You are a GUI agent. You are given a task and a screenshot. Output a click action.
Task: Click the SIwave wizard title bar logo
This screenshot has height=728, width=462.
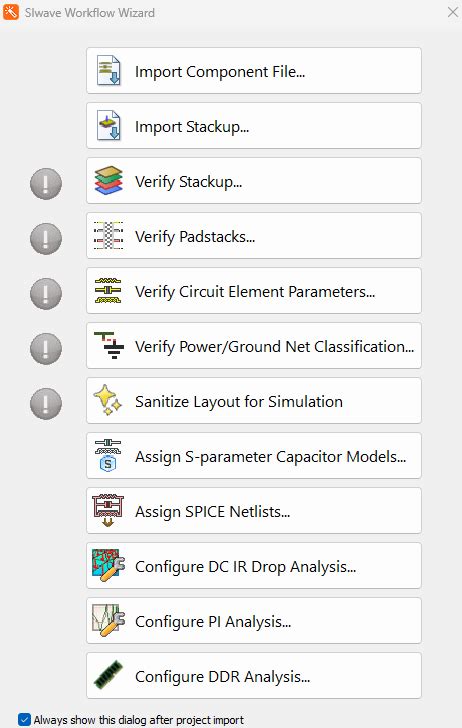11,12
